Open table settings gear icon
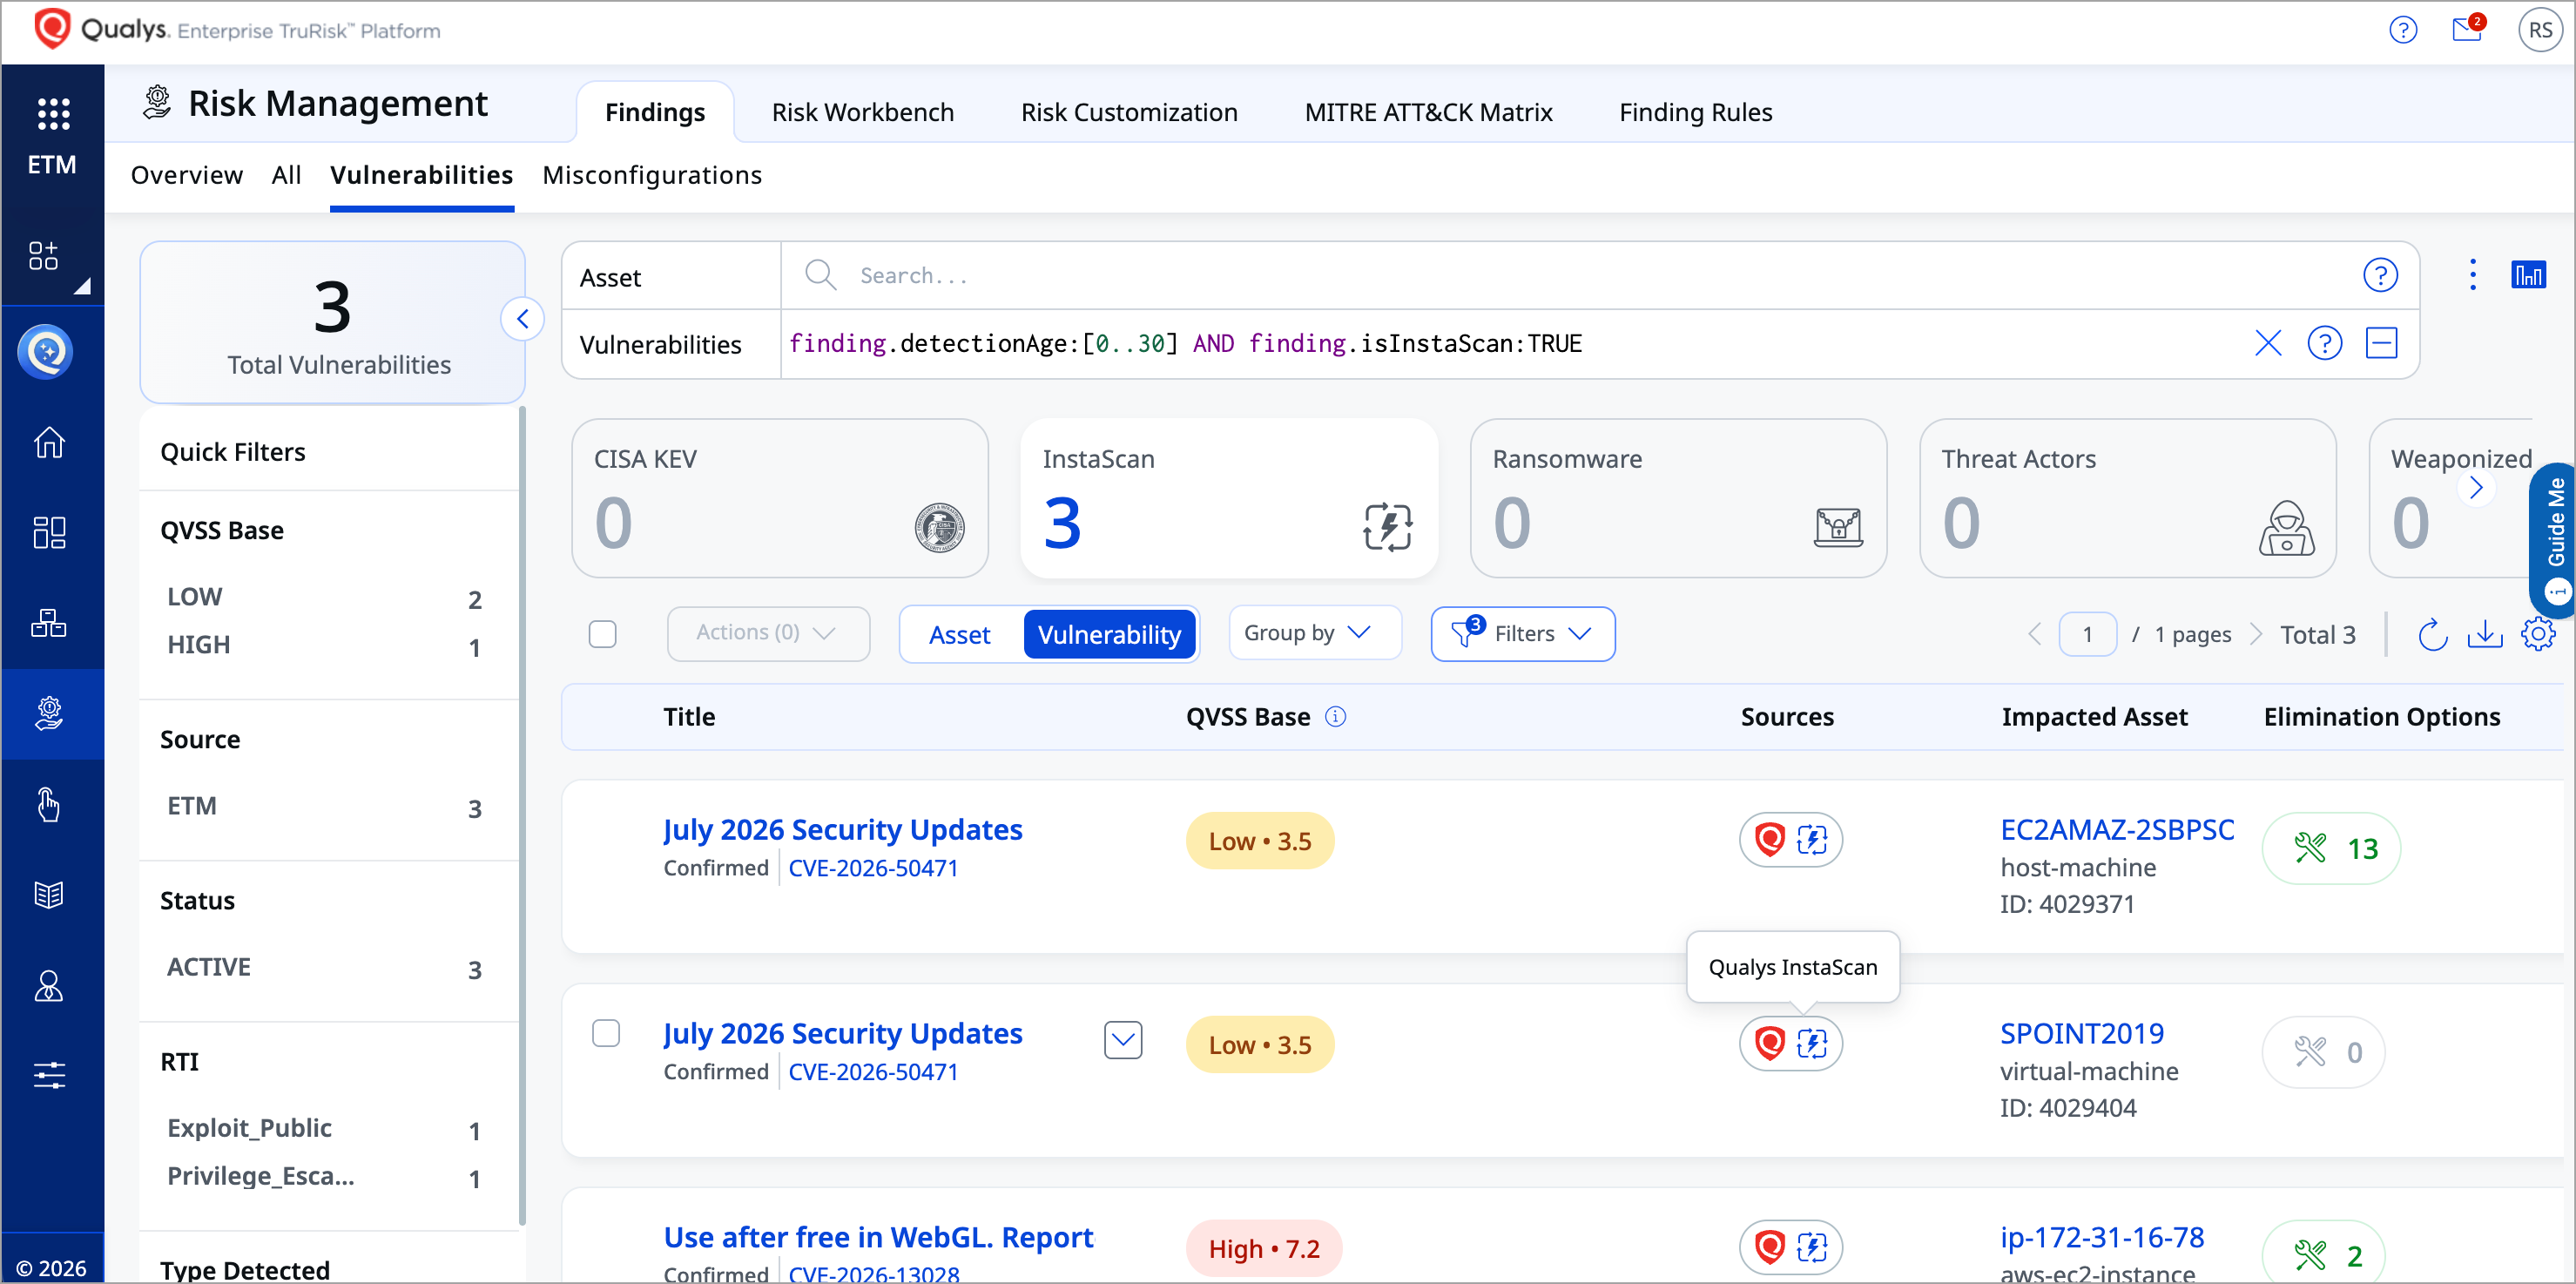2576x1284 pixels. pos(2538,634)
